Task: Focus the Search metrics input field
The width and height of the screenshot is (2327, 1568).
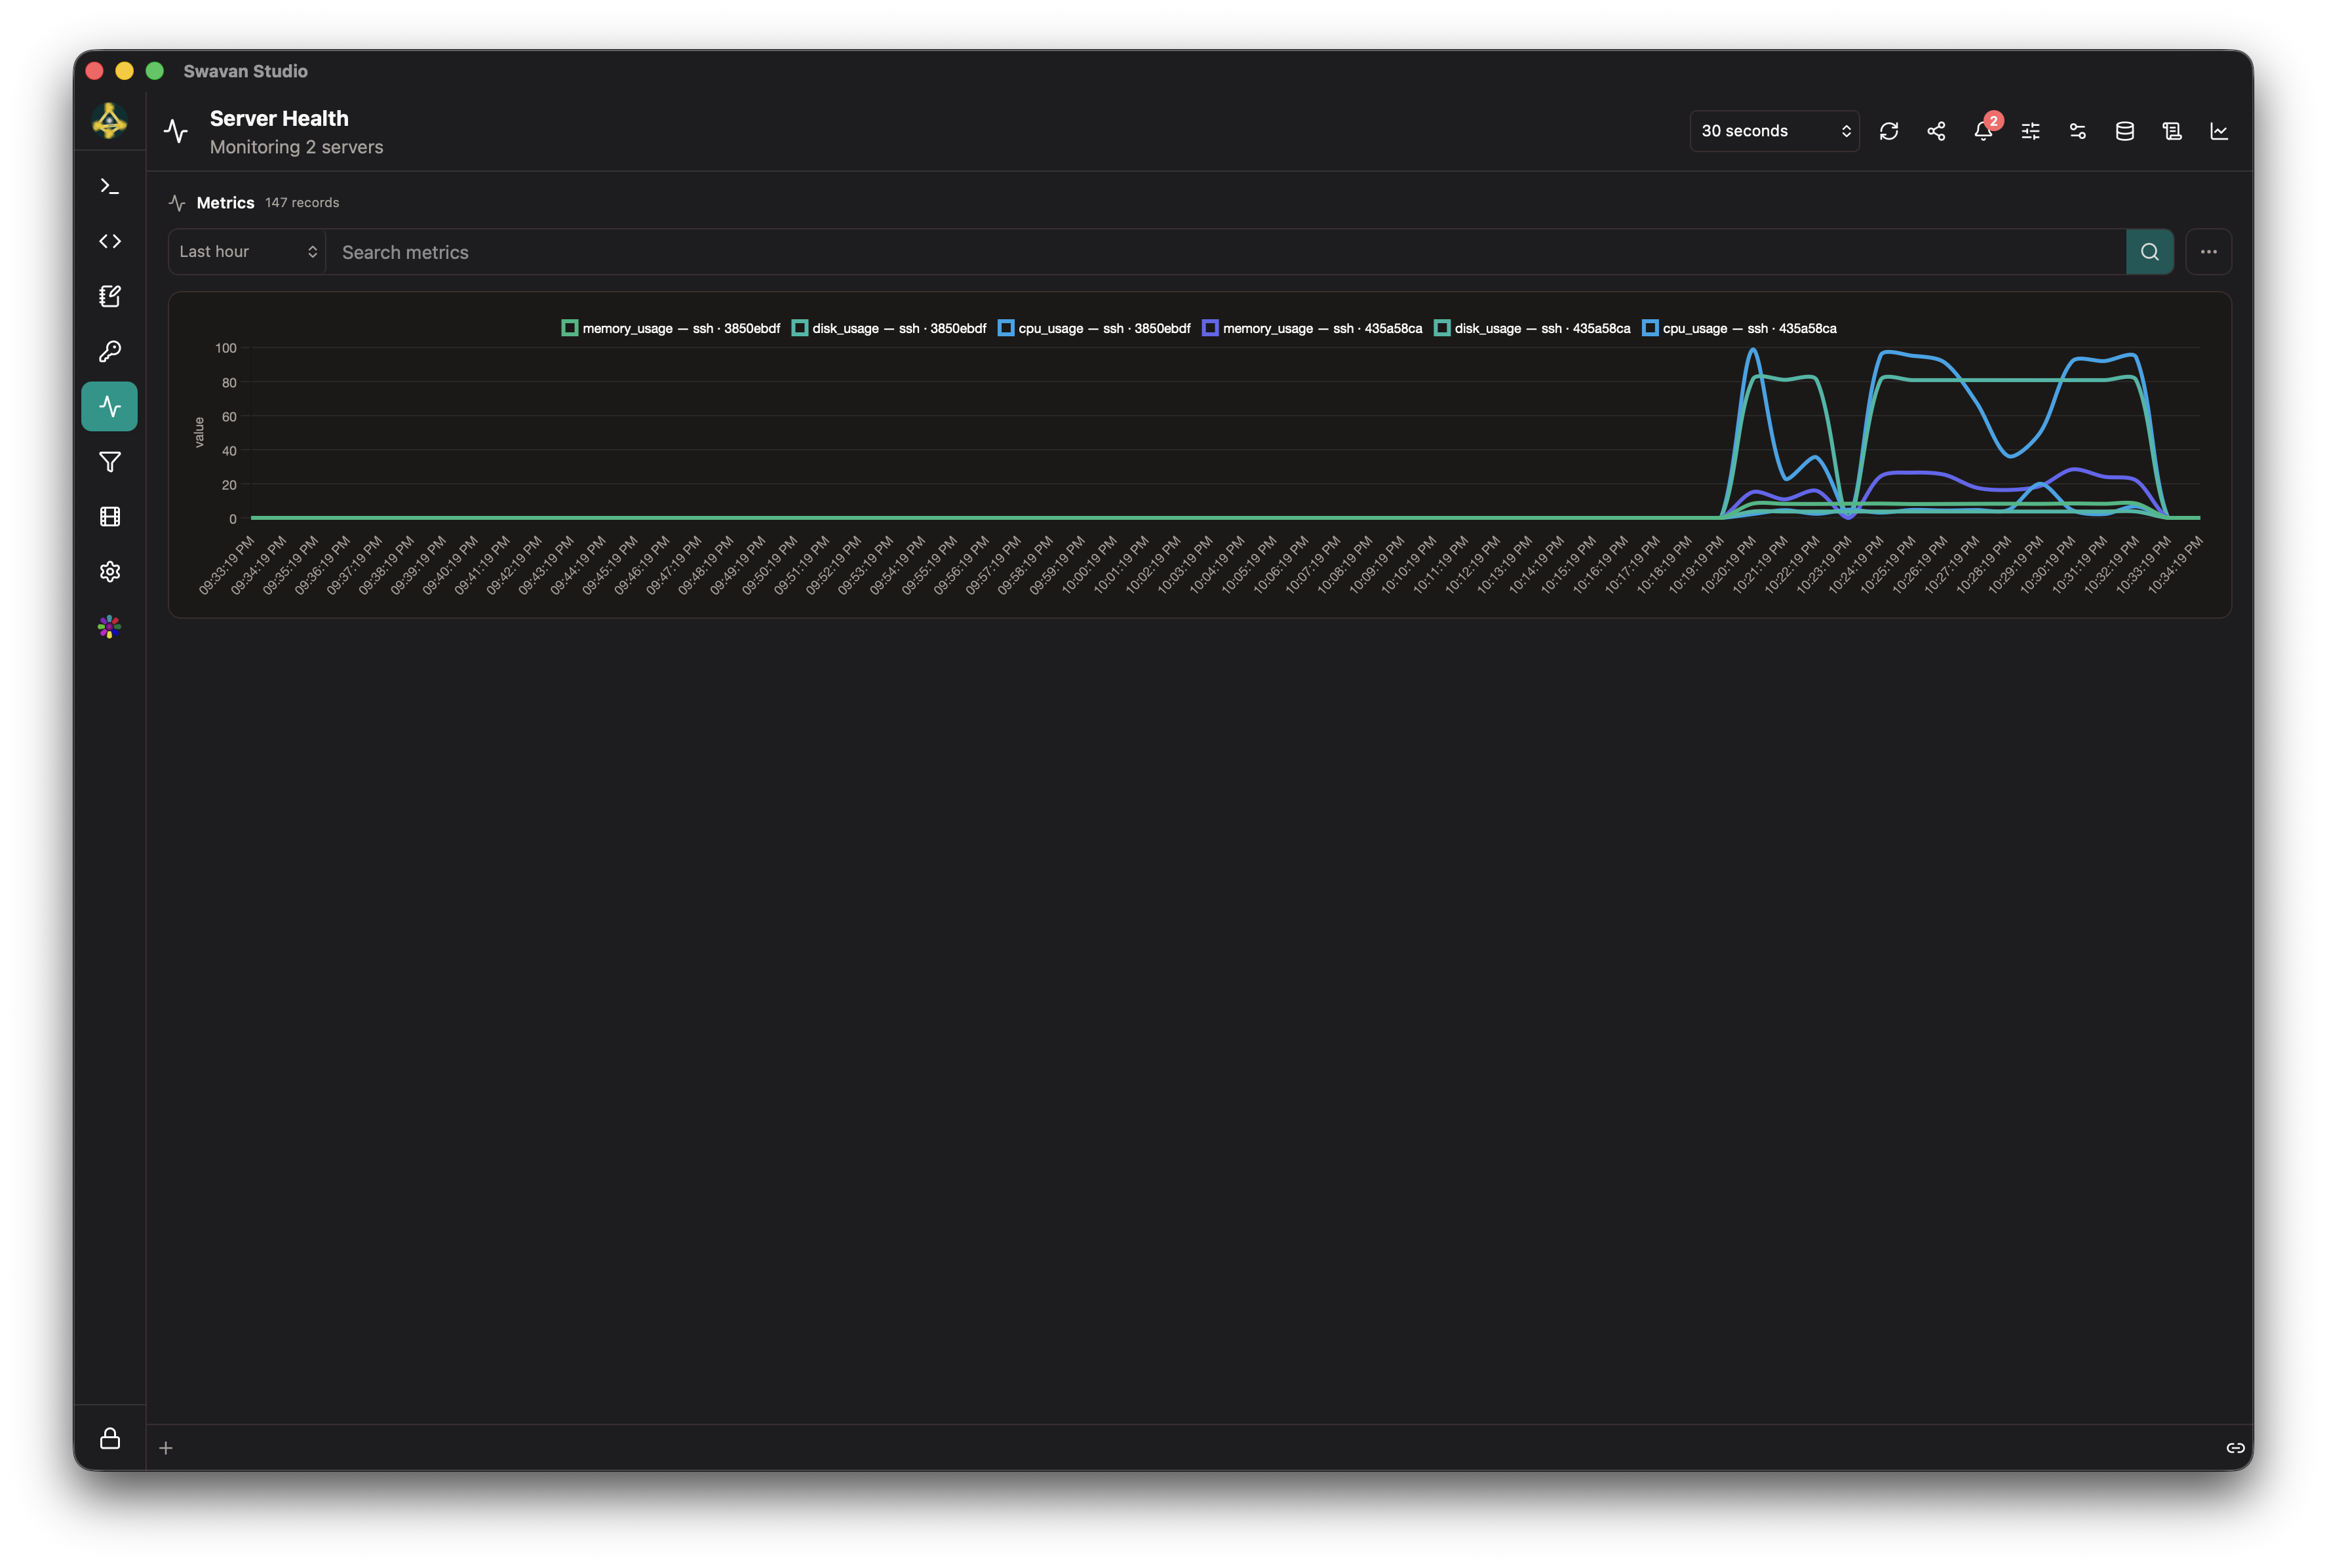Action: (1226, 252)
